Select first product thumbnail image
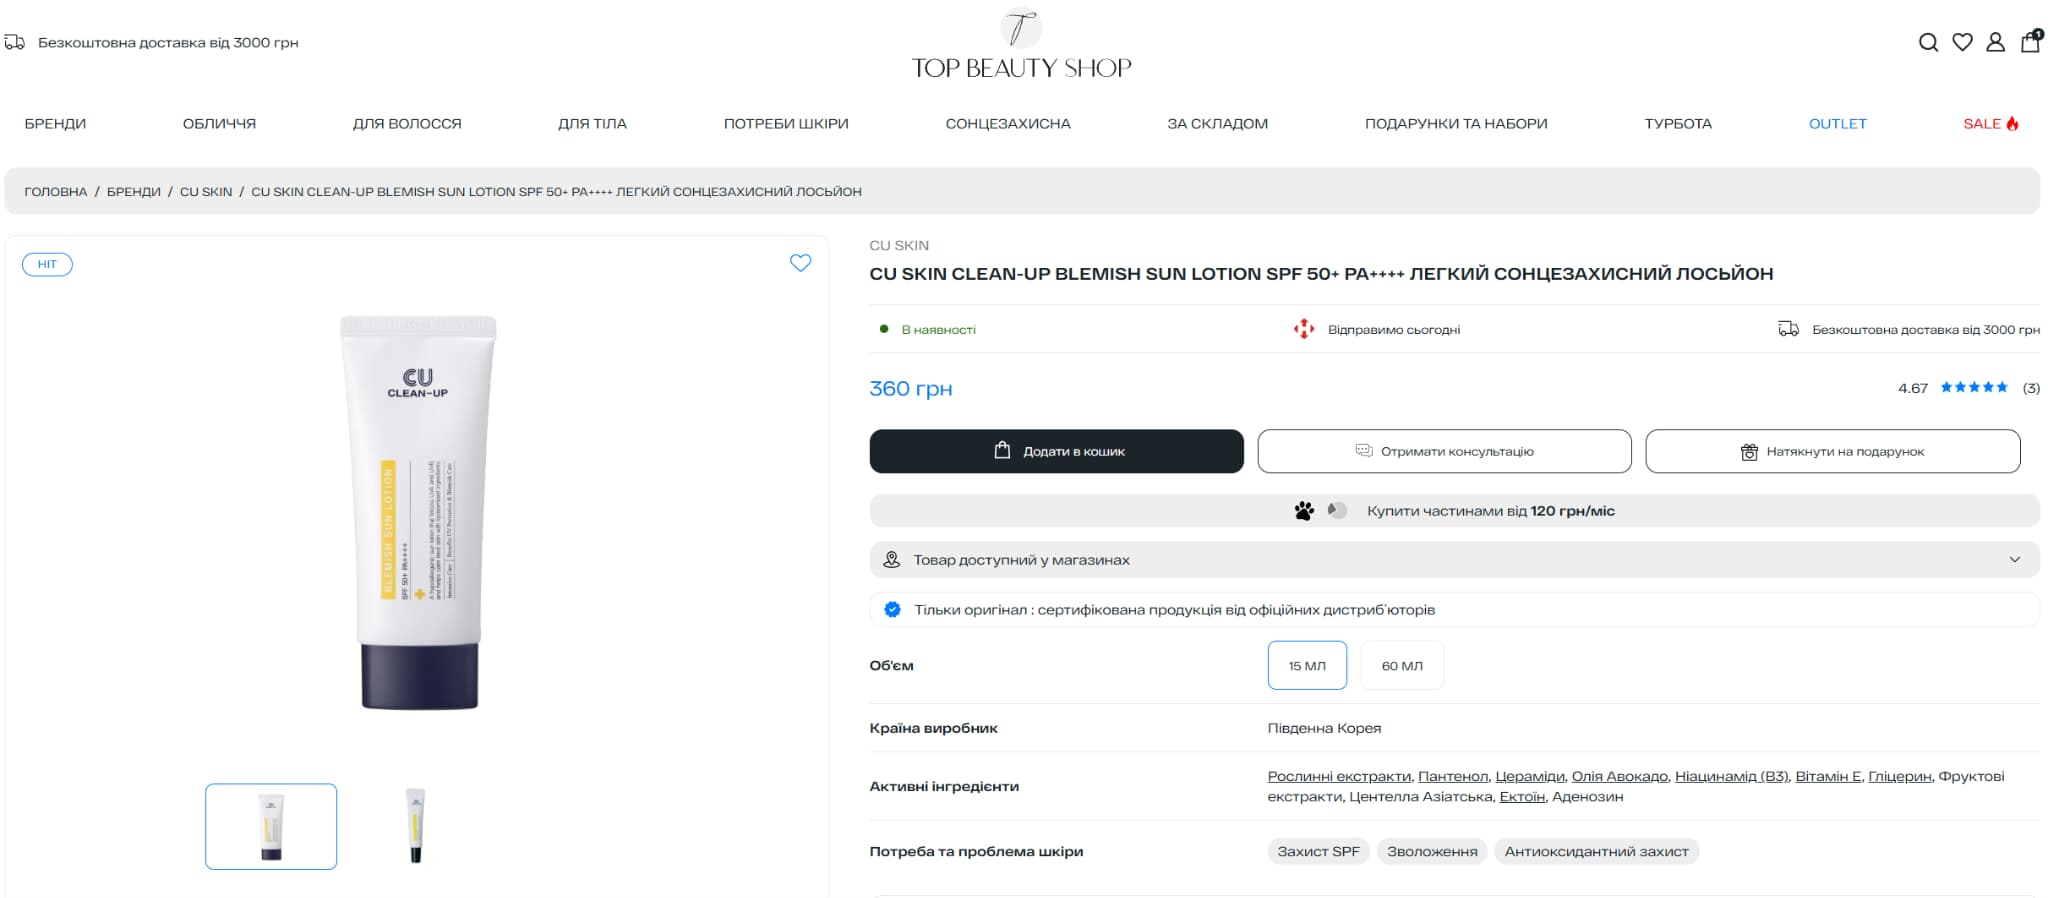The image size is (2048, 898). [x=271, y=826]
